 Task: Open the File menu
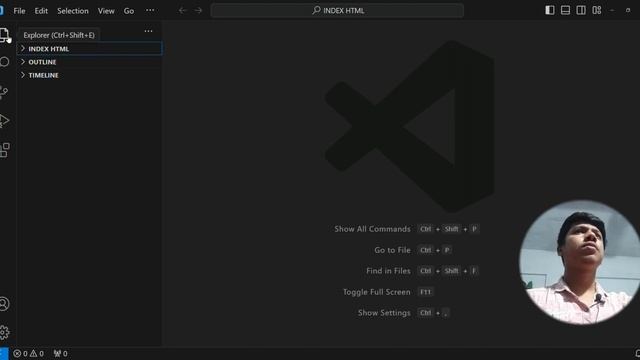coord(19,11)
